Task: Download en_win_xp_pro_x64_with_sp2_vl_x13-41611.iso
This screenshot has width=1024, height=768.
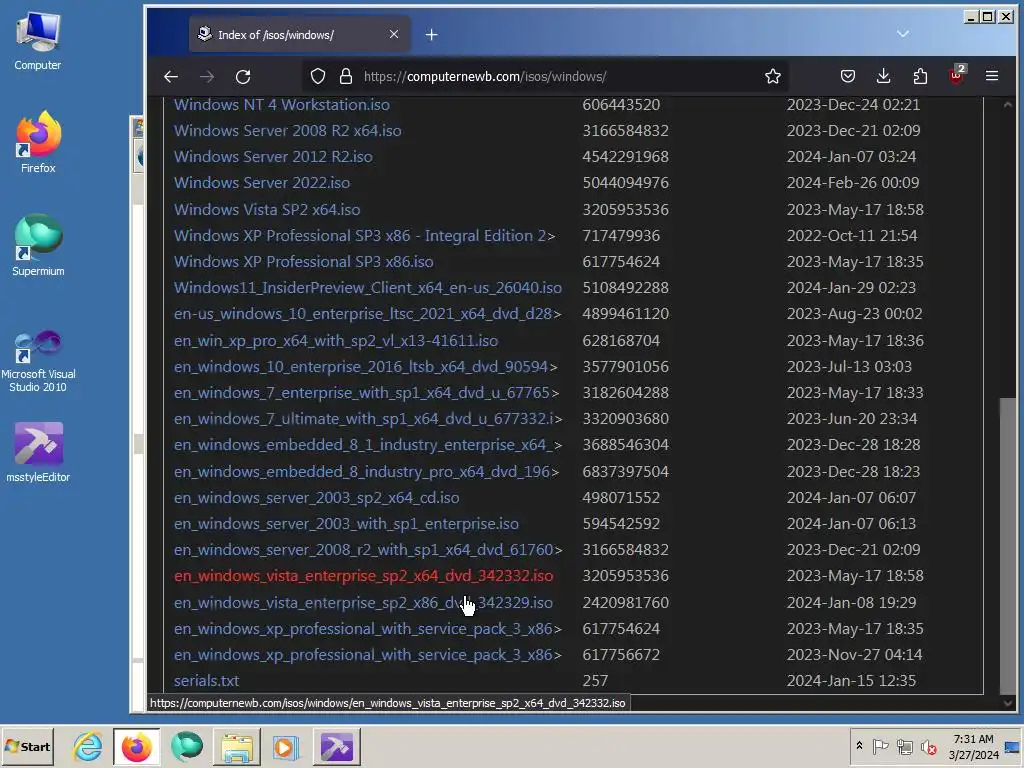Action: coord(336,341)
